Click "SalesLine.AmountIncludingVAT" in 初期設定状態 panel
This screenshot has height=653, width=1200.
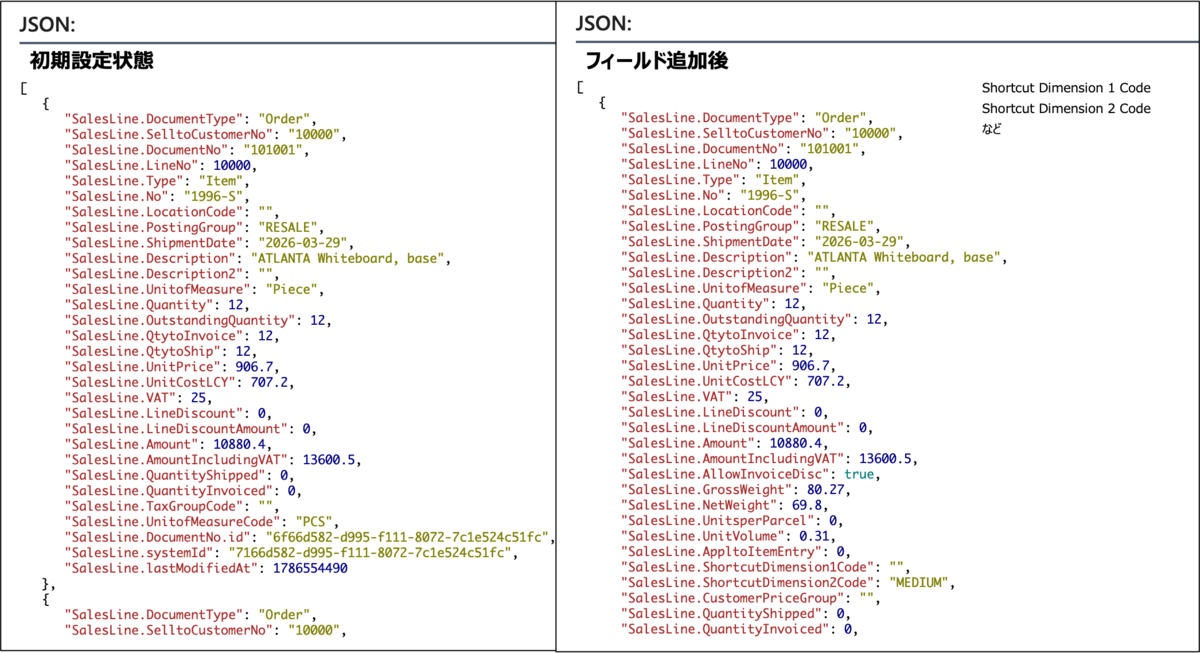point(175,459)
